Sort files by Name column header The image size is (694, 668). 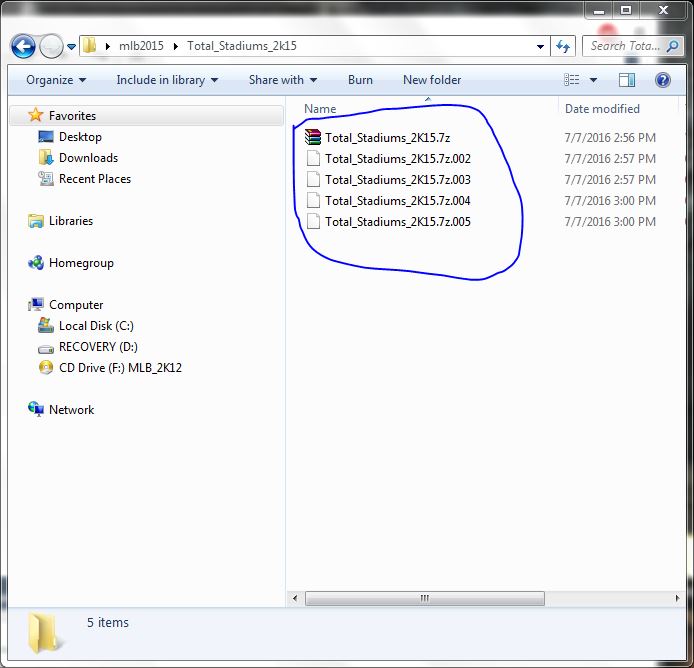(320, 109)
